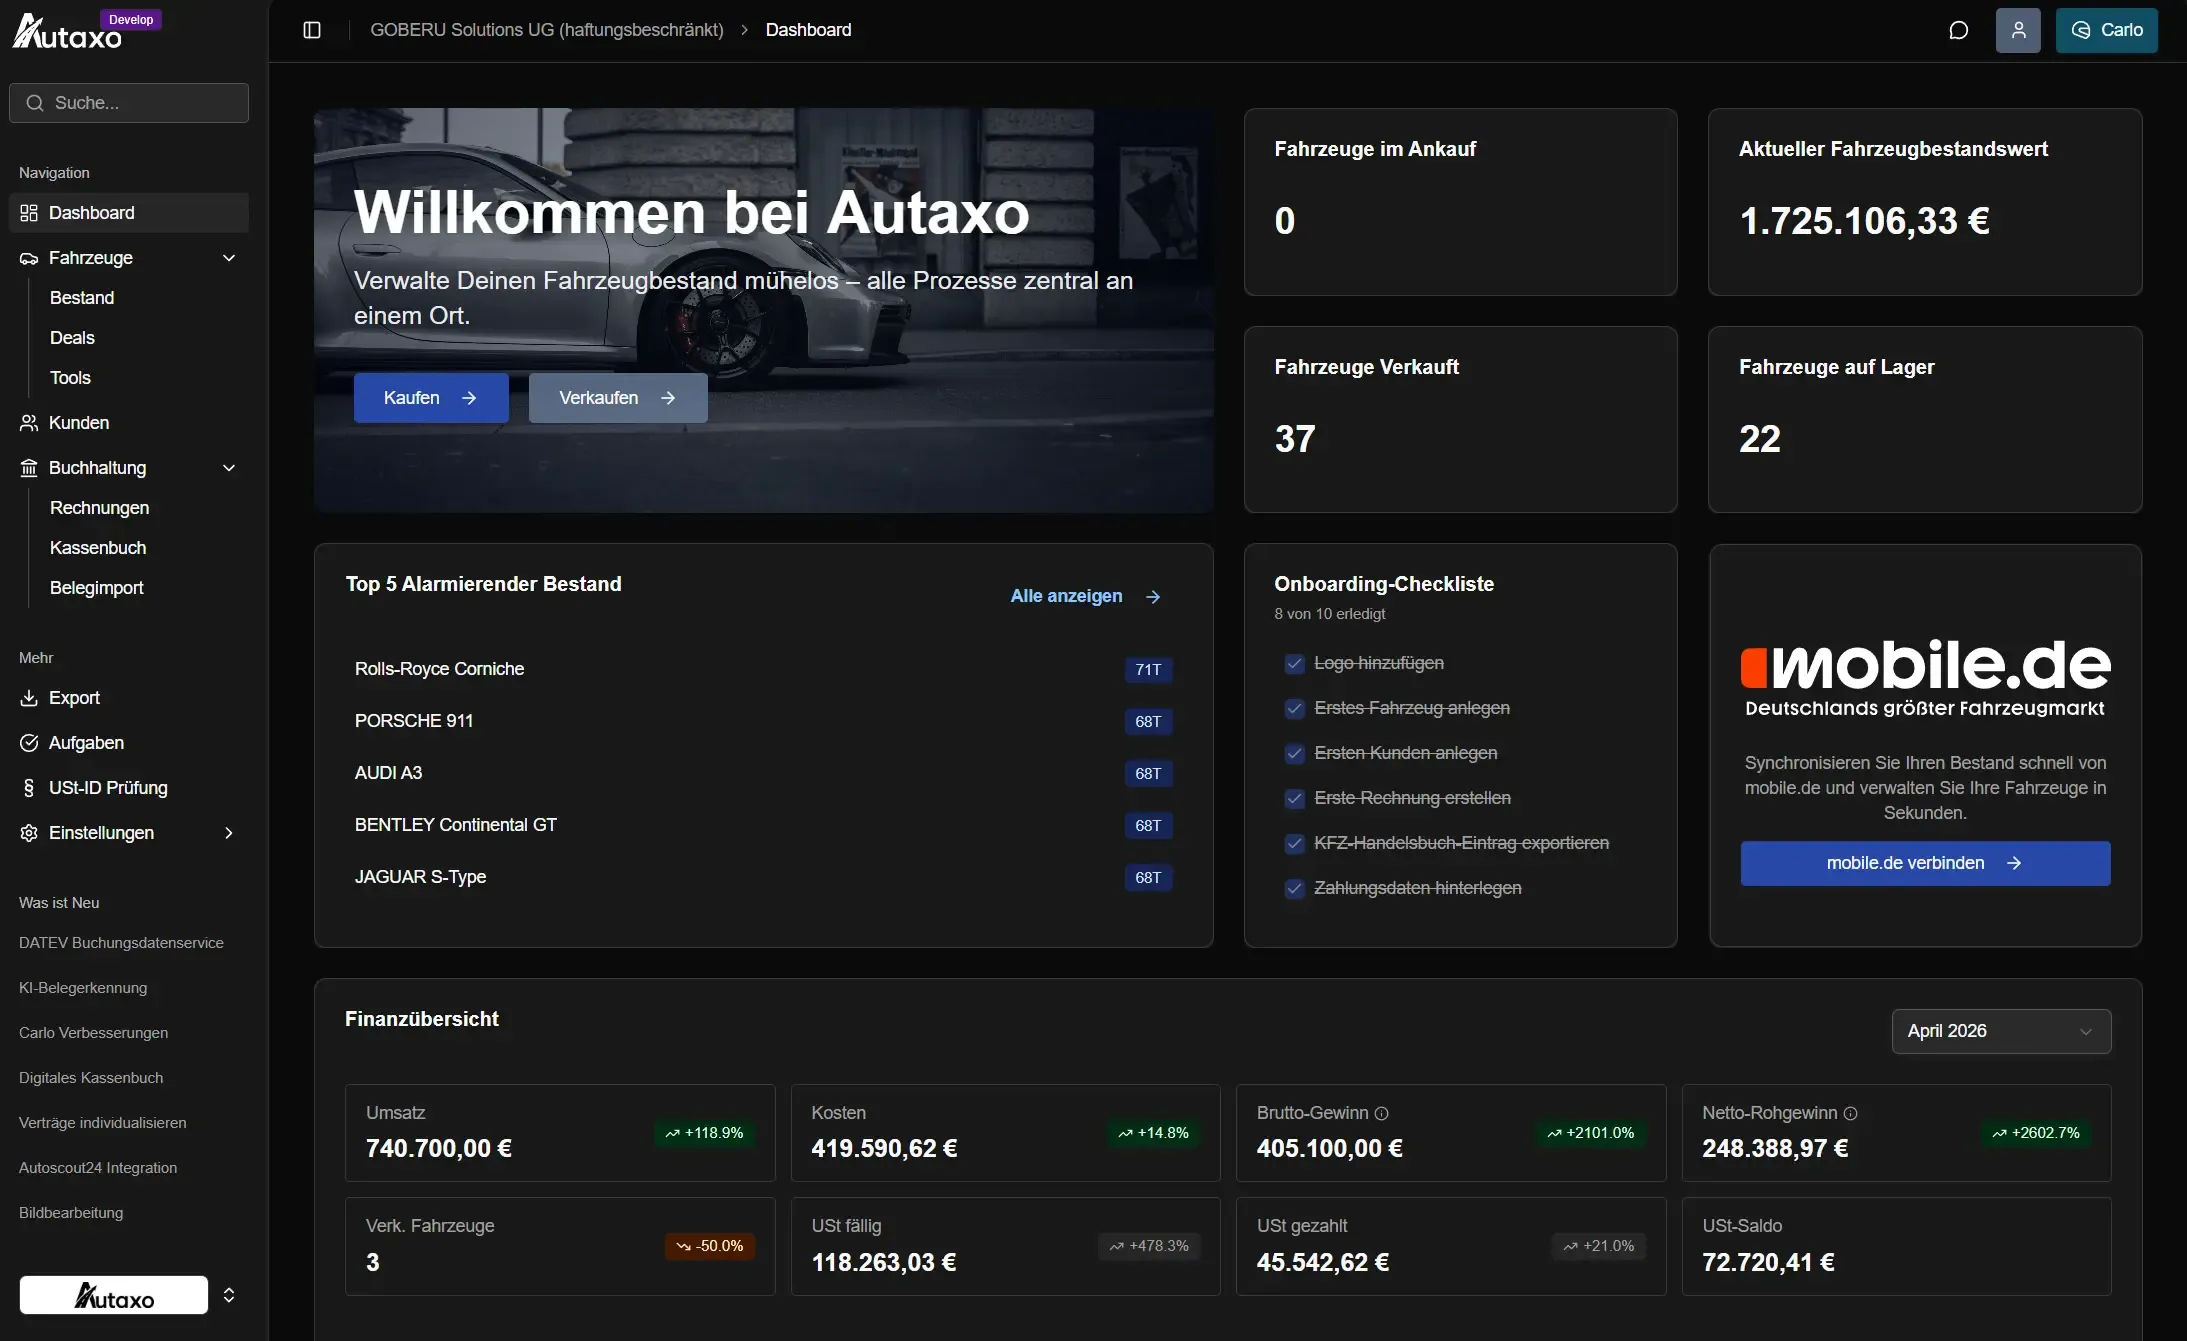The height and width of the screenshot is (1341, 2187).
Task: Collapse the Buchhaltung navigation section
Action: 229,467
